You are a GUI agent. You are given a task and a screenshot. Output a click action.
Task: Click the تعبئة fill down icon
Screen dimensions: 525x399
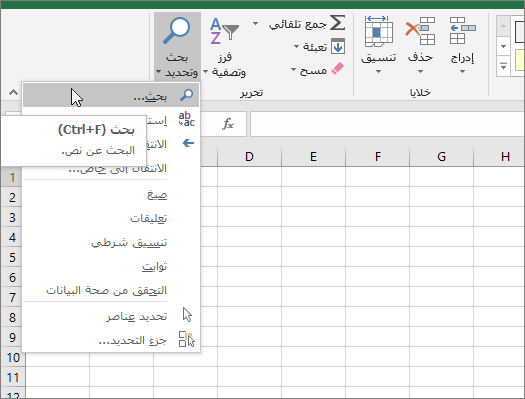(x=338, y=46)
